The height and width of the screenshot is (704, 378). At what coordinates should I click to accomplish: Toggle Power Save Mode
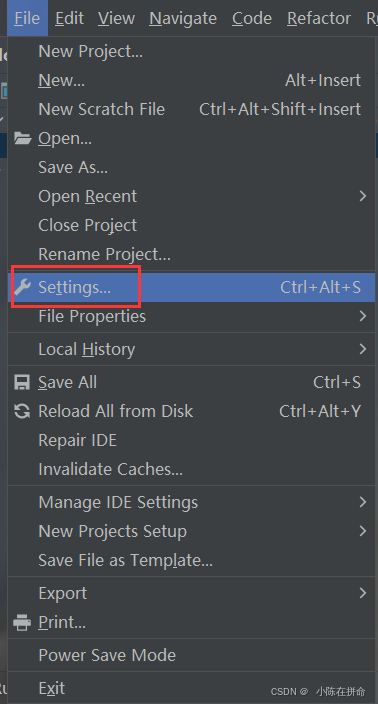pyautogui.click(x=191, y=655)
